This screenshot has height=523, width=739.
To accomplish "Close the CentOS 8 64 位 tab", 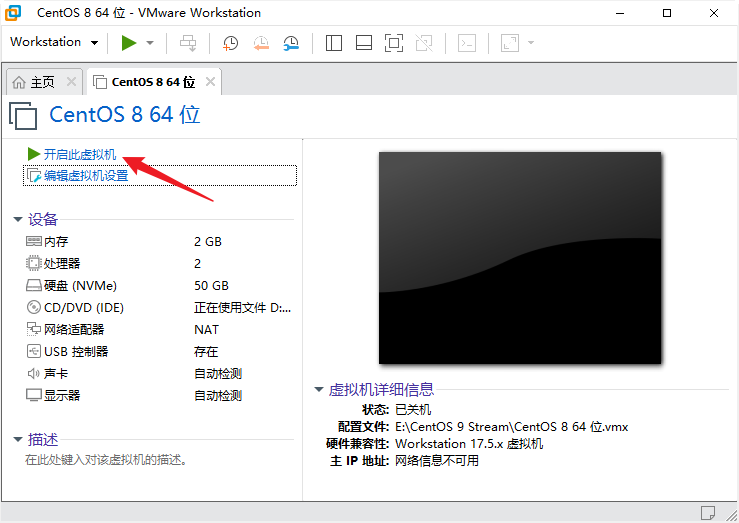I will tap(210, 82).
